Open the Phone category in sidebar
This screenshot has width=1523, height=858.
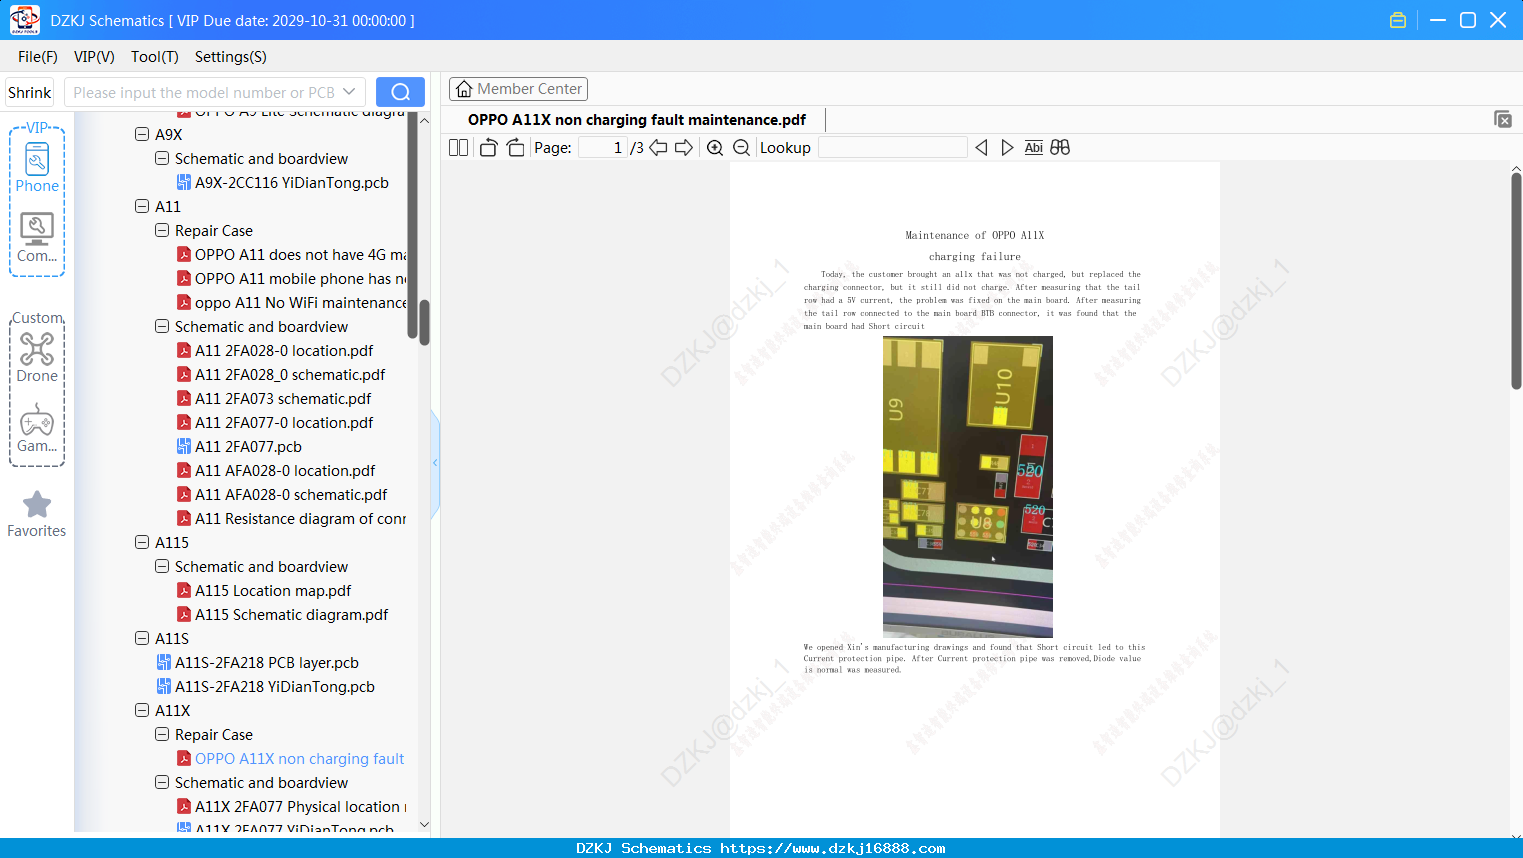pyautogui.click(x=37, y=168)
